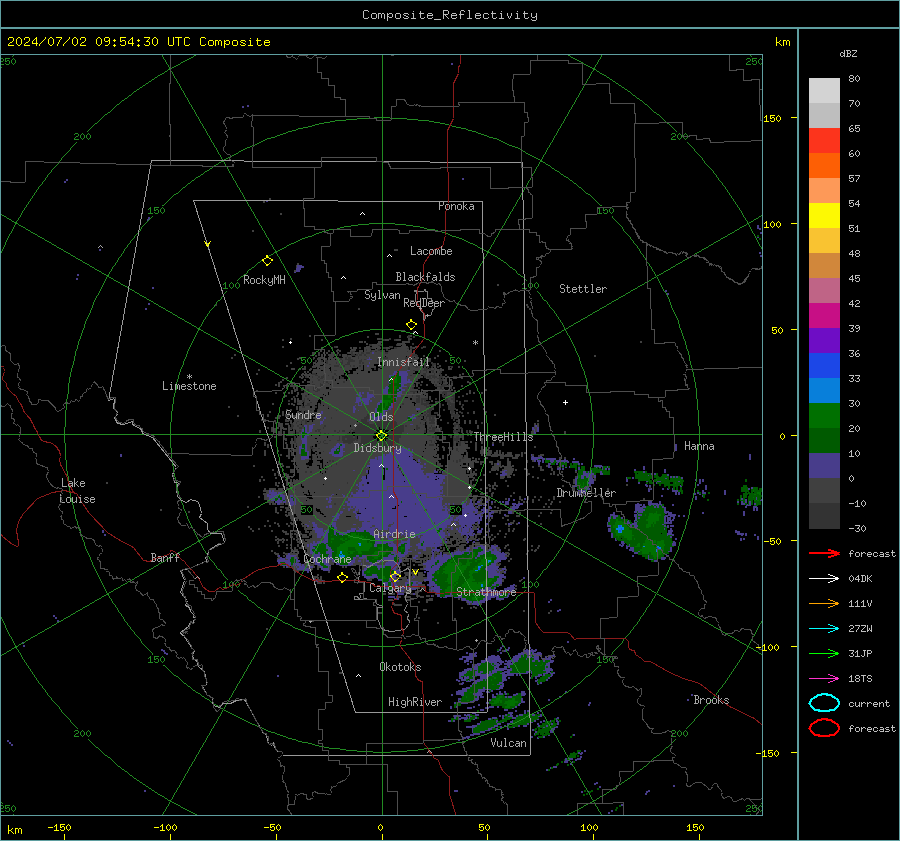Click the Strathmore label

(486, 592)
